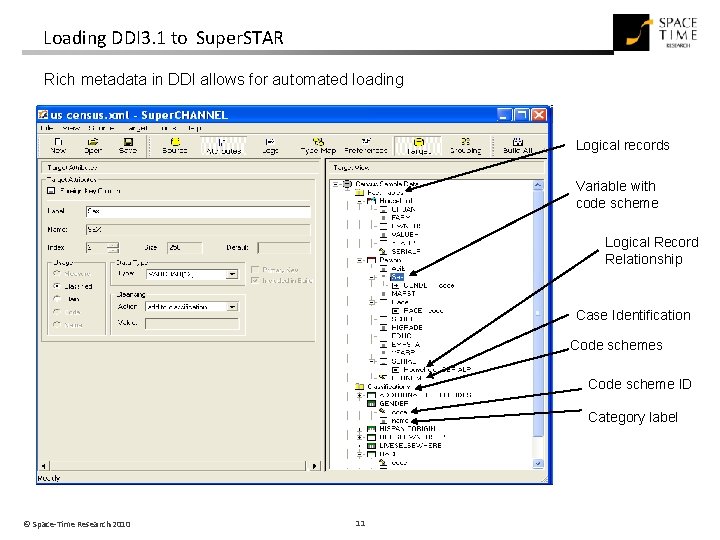This screenshot has height=540, width=720.
Task: Open the Cleansing Action dropdown
Action: pyautogui.click(x=233, y=307)
